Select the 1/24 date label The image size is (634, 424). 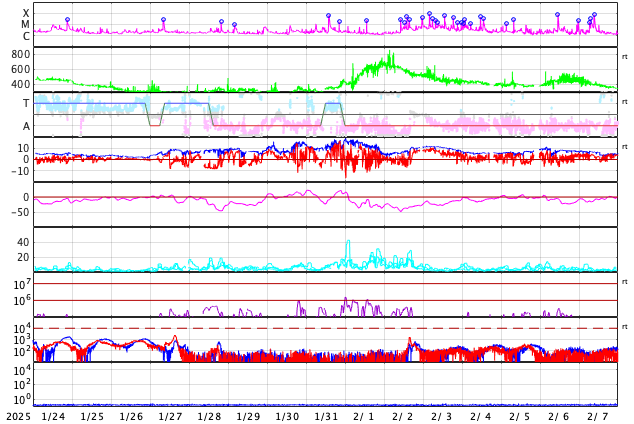(x=53, y=416)
